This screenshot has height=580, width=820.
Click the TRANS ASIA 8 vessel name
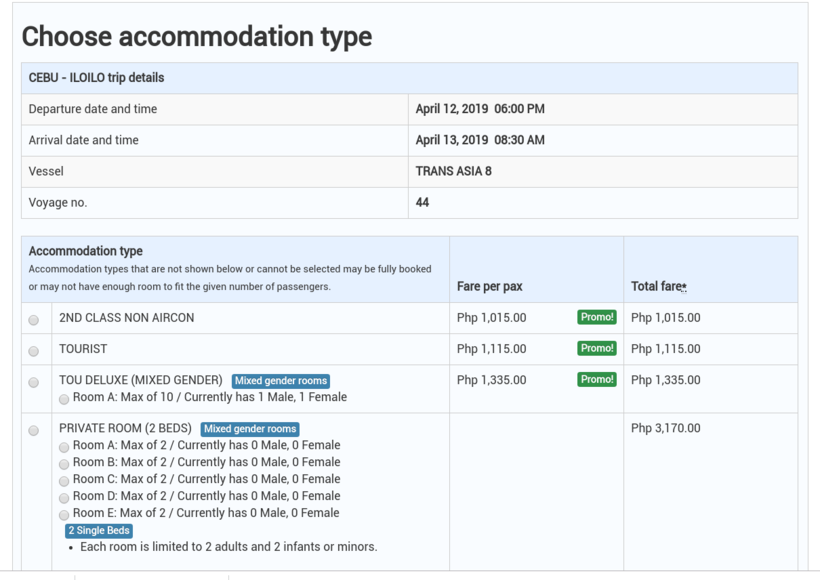(x=453, y=171)
